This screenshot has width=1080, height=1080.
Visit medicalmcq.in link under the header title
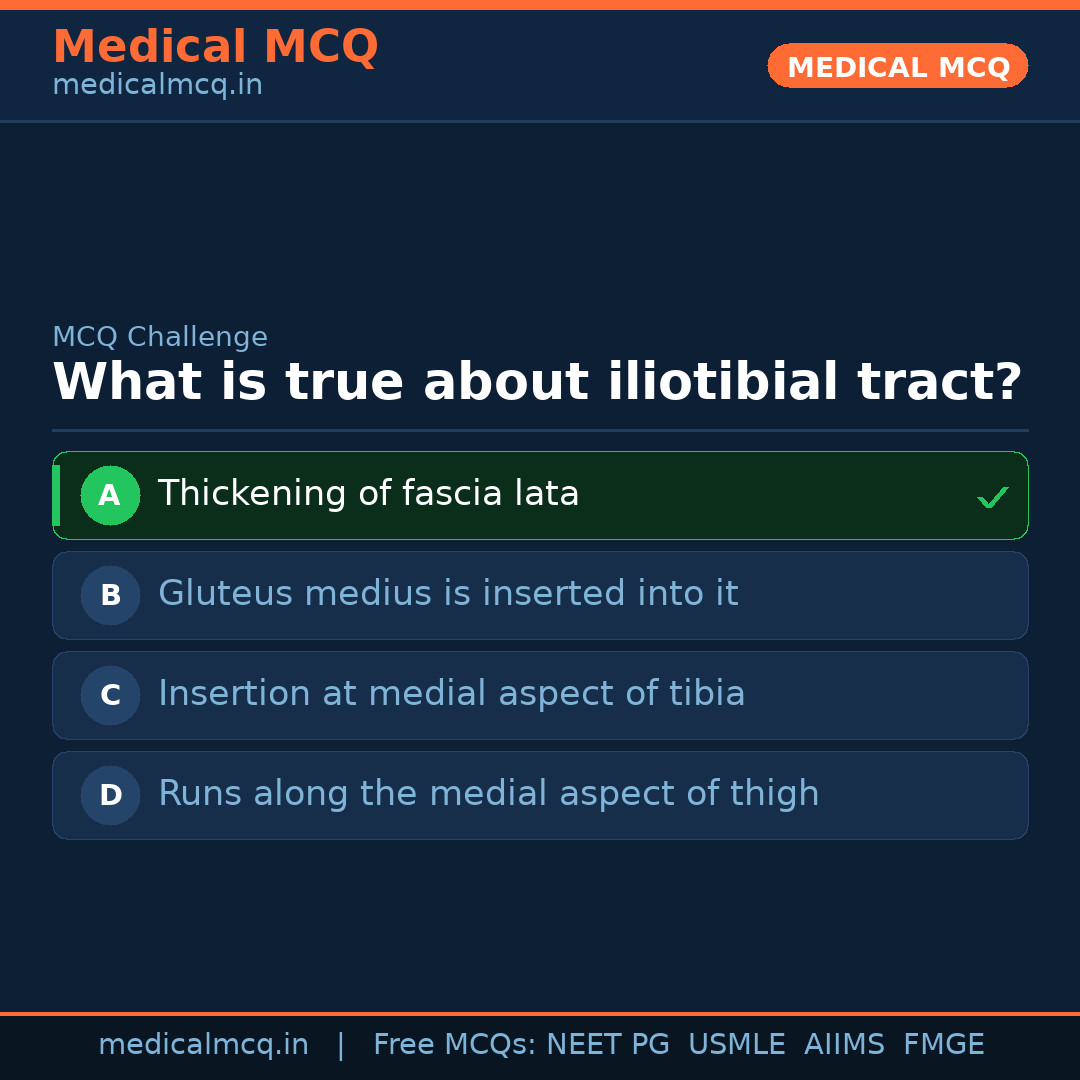pos(157,86)
